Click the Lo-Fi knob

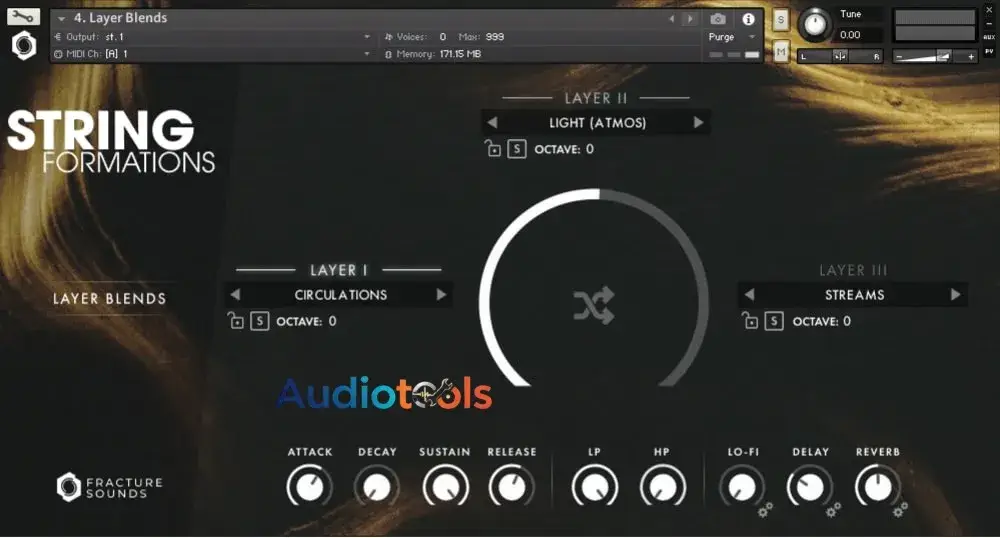click(x=742, y=487)
